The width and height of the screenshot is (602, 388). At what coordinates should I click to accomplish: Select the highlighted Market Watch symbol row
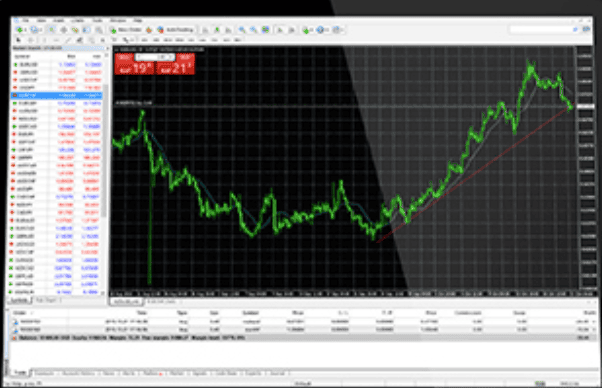tap(57, 95)
